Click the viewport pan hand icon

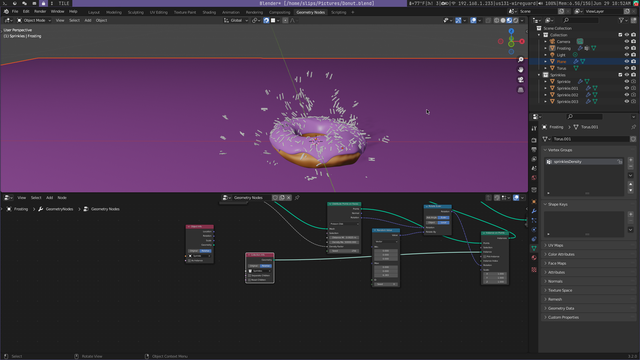pos(520,69)
